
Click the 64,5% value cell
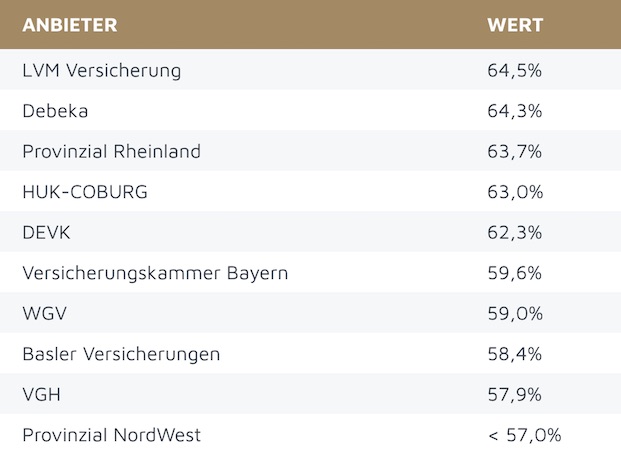click(x=514, y=71)
